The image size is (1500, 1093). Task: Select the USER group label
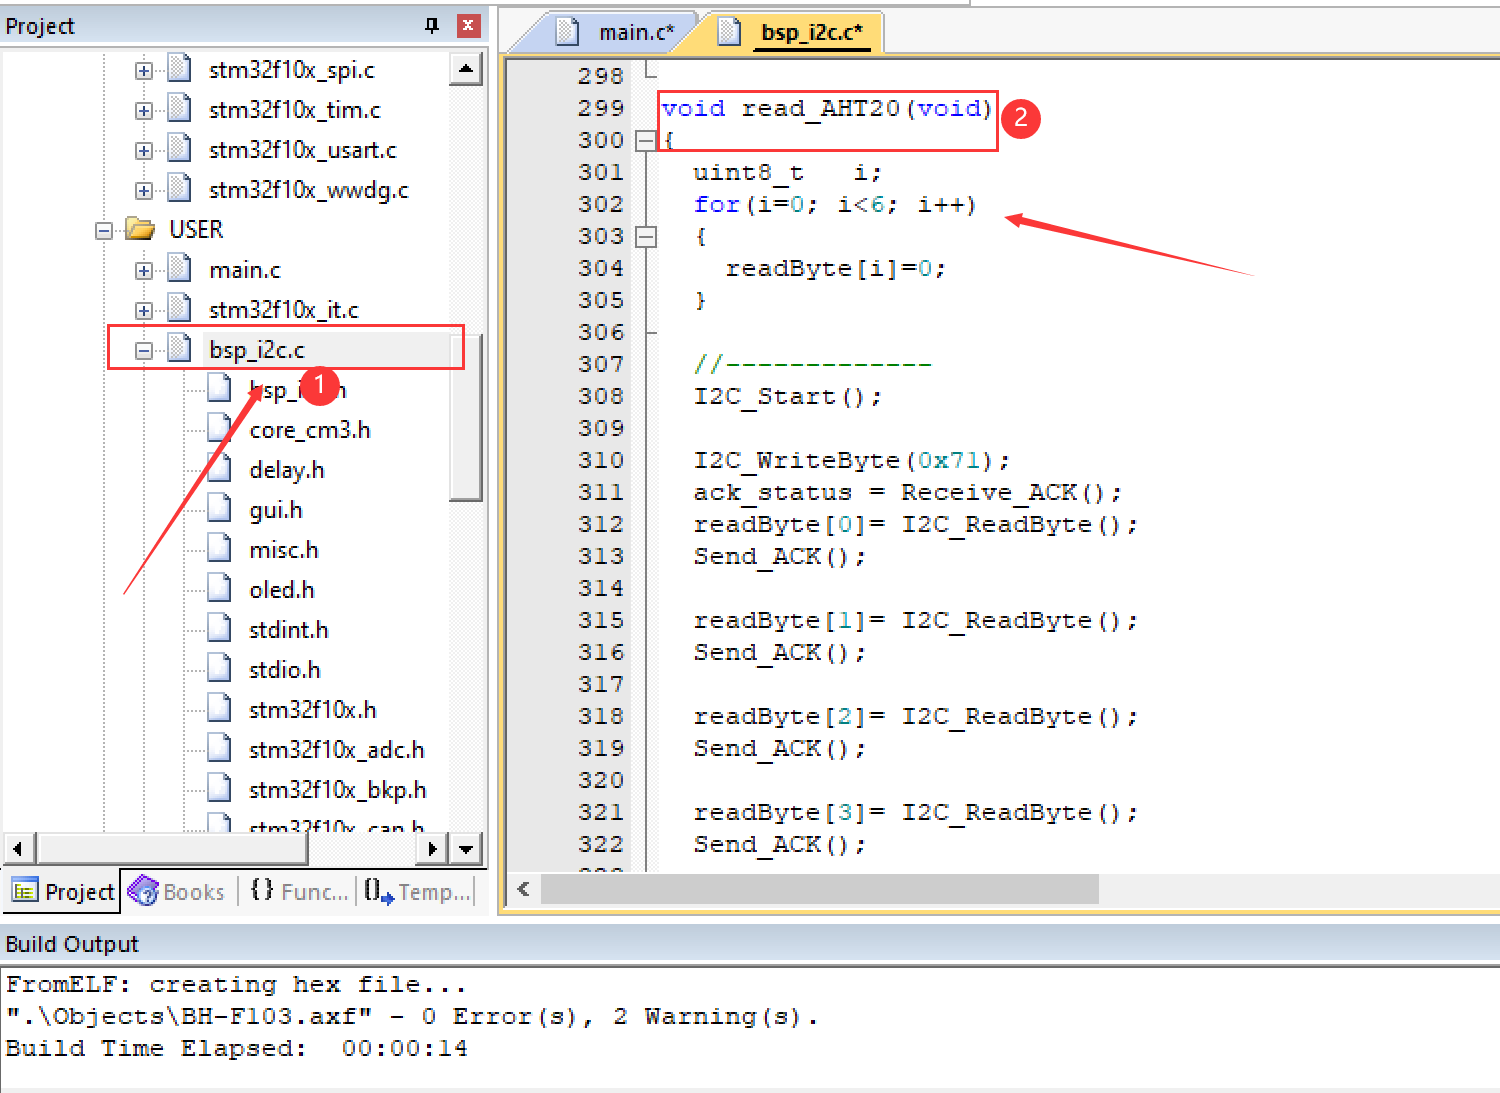point(196,230)
